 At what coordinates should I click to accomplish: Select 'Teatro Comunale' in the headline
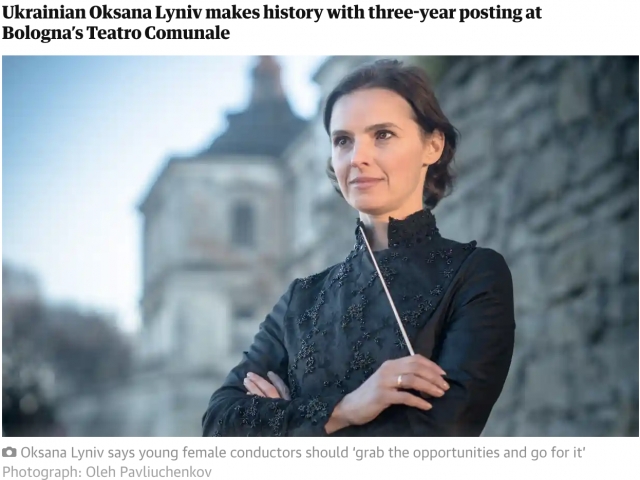coord(158,33)
